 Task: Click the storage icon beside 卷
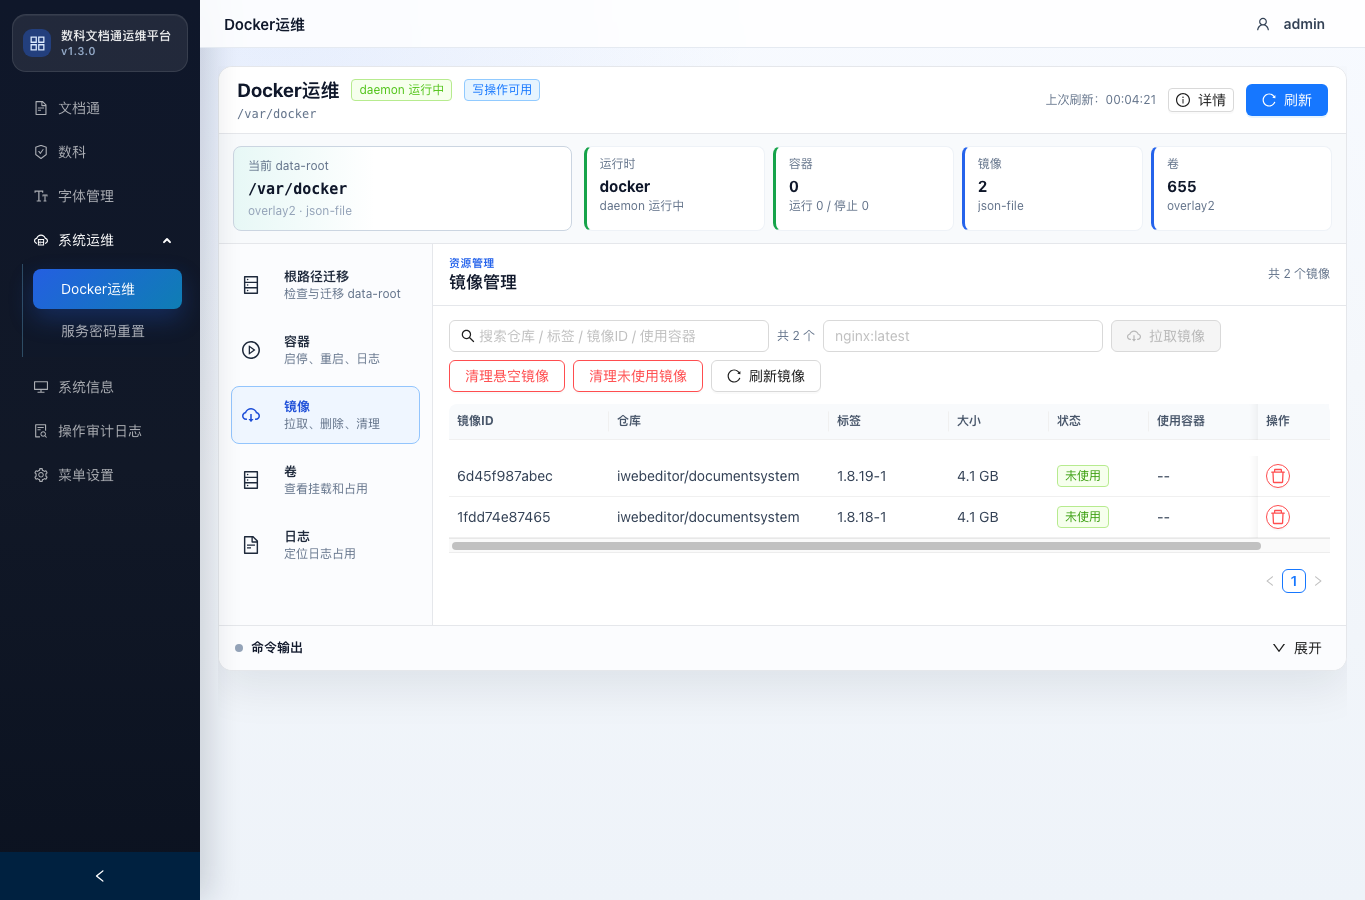[251, 480]
